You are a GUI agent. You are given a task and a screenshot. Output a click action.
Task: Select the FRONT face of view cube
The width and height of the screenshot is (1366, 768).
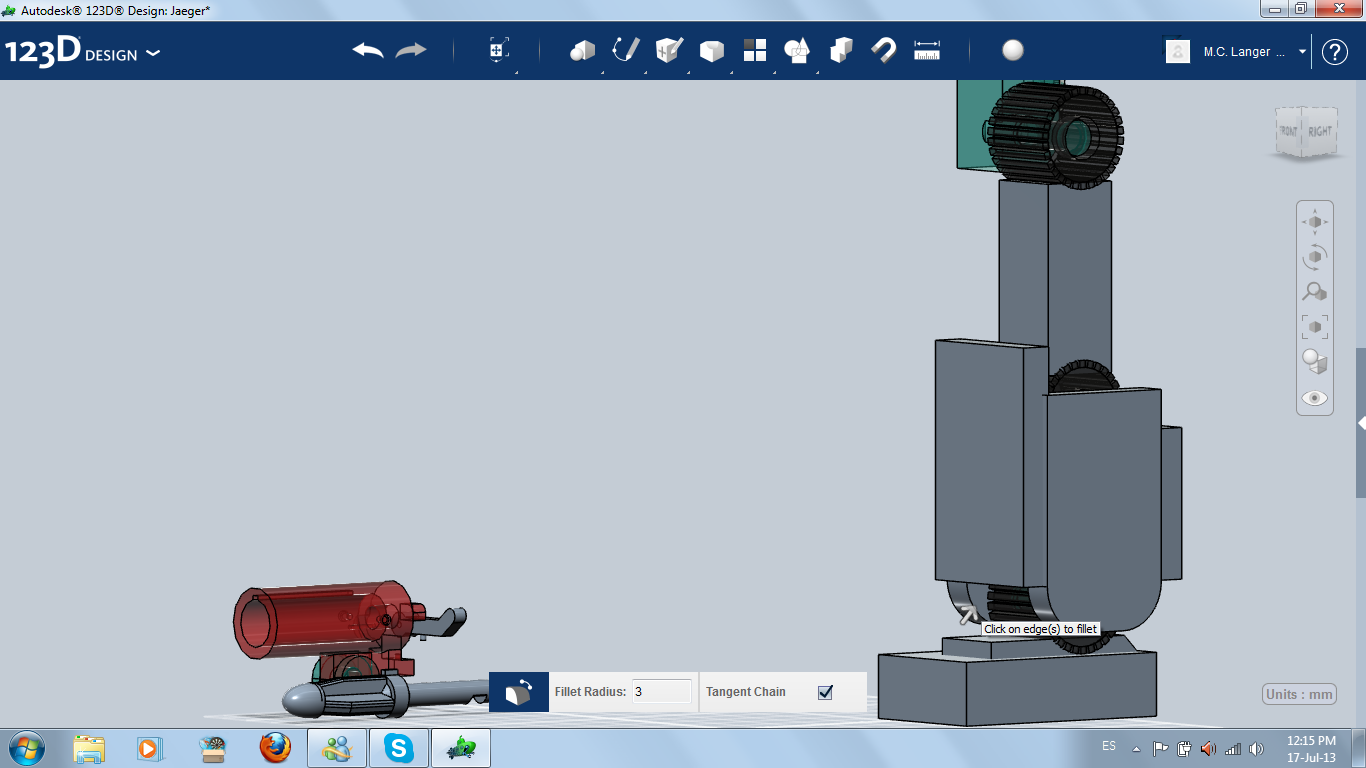click(1288, 131)
